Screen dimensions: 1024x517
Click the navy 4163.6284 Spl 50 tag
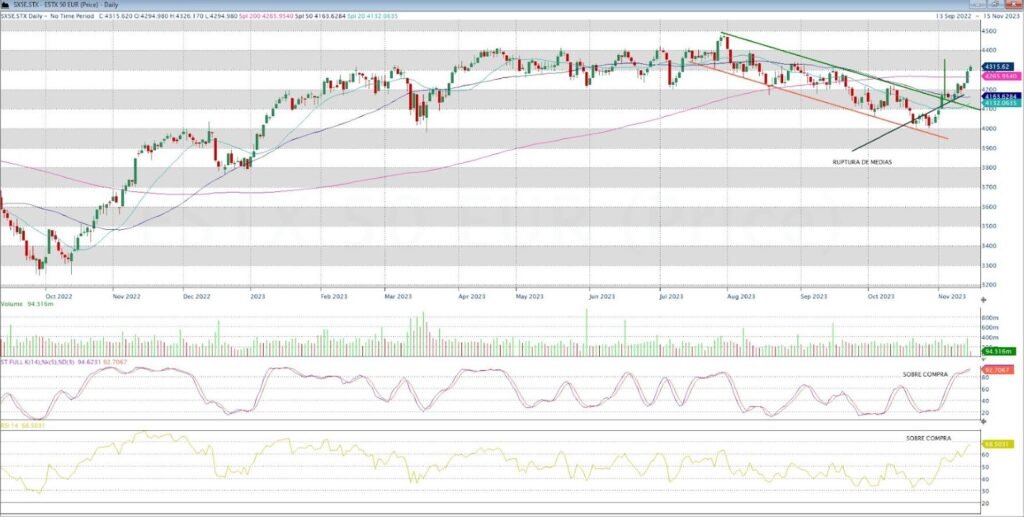click(1001, 96)
